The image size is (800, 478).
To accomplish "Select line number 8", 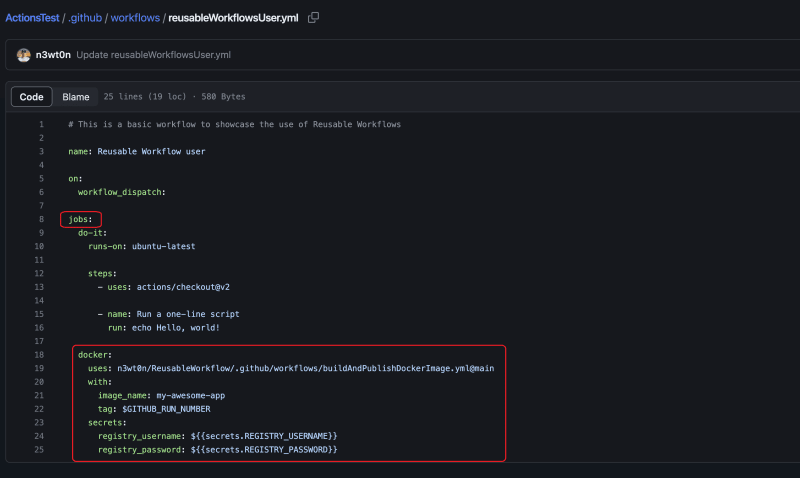I will click(41, 219).
